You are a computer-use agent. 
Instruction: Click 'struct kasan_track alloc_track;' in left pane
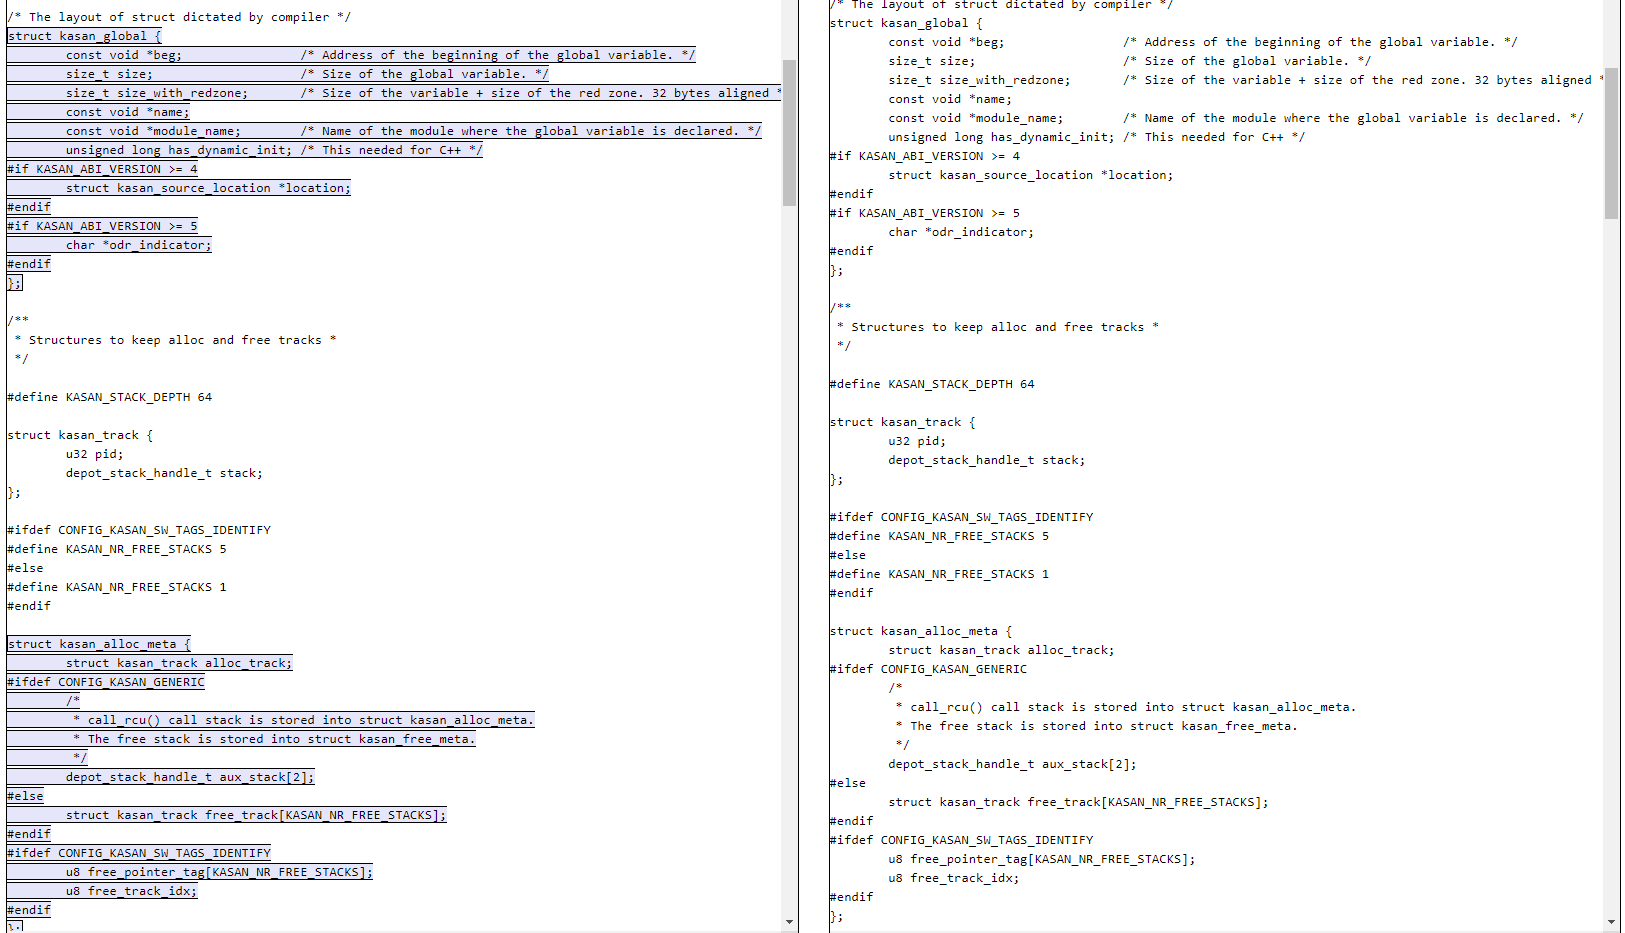tap(179, 663)
